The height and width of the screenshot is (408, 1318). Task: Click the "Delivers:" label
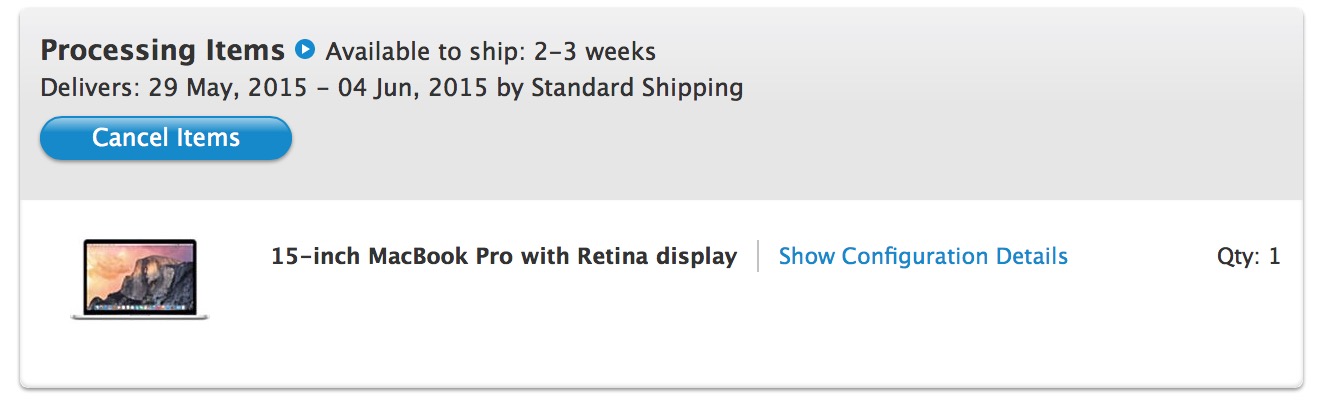[90, 88]
